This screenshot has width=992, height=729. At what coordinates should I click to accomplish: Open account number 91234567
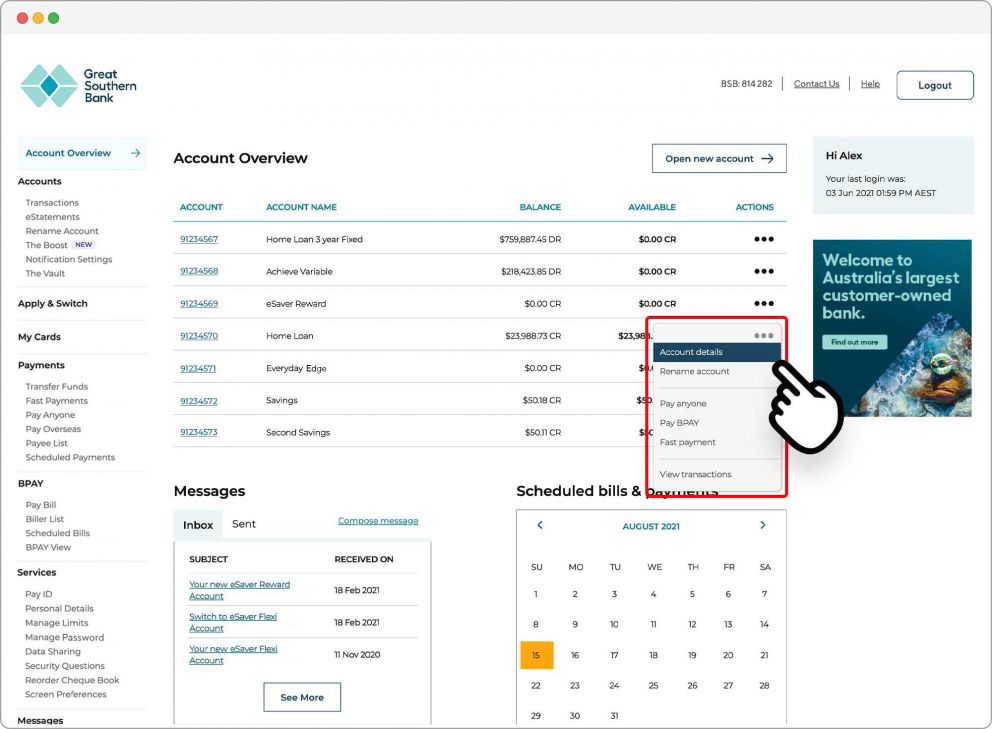coord(199,239)
